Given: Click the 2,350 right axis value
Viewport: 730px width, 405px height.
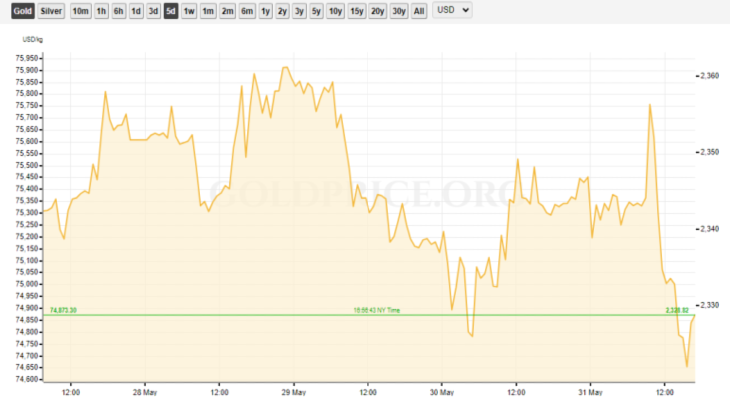Looking at the screenshot, I should pos(710,152).
